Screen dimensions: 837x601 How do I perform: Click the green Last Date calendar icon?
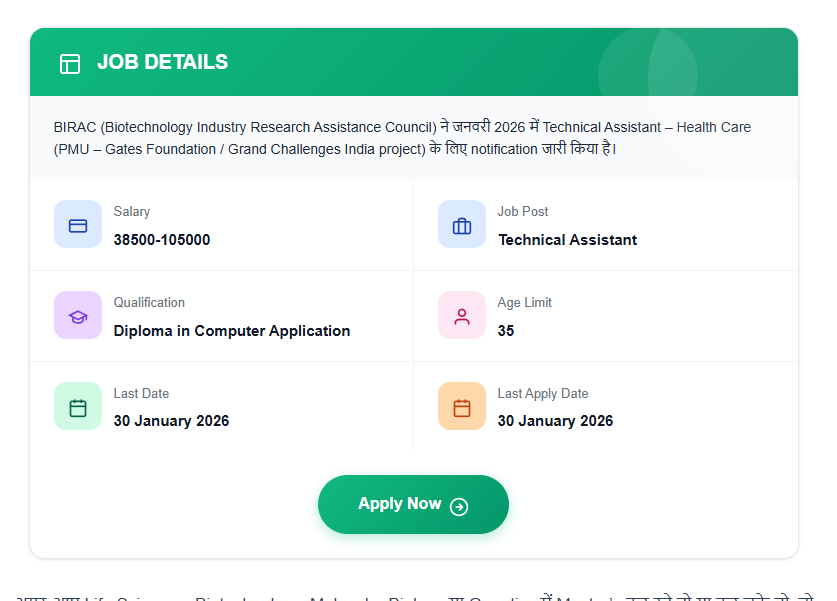(78, 406)
